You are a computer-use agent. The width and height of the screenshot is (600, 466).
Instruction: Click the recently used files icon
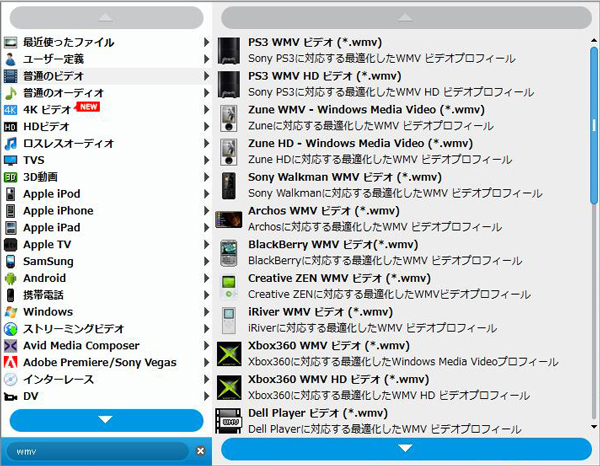(11, 42)
